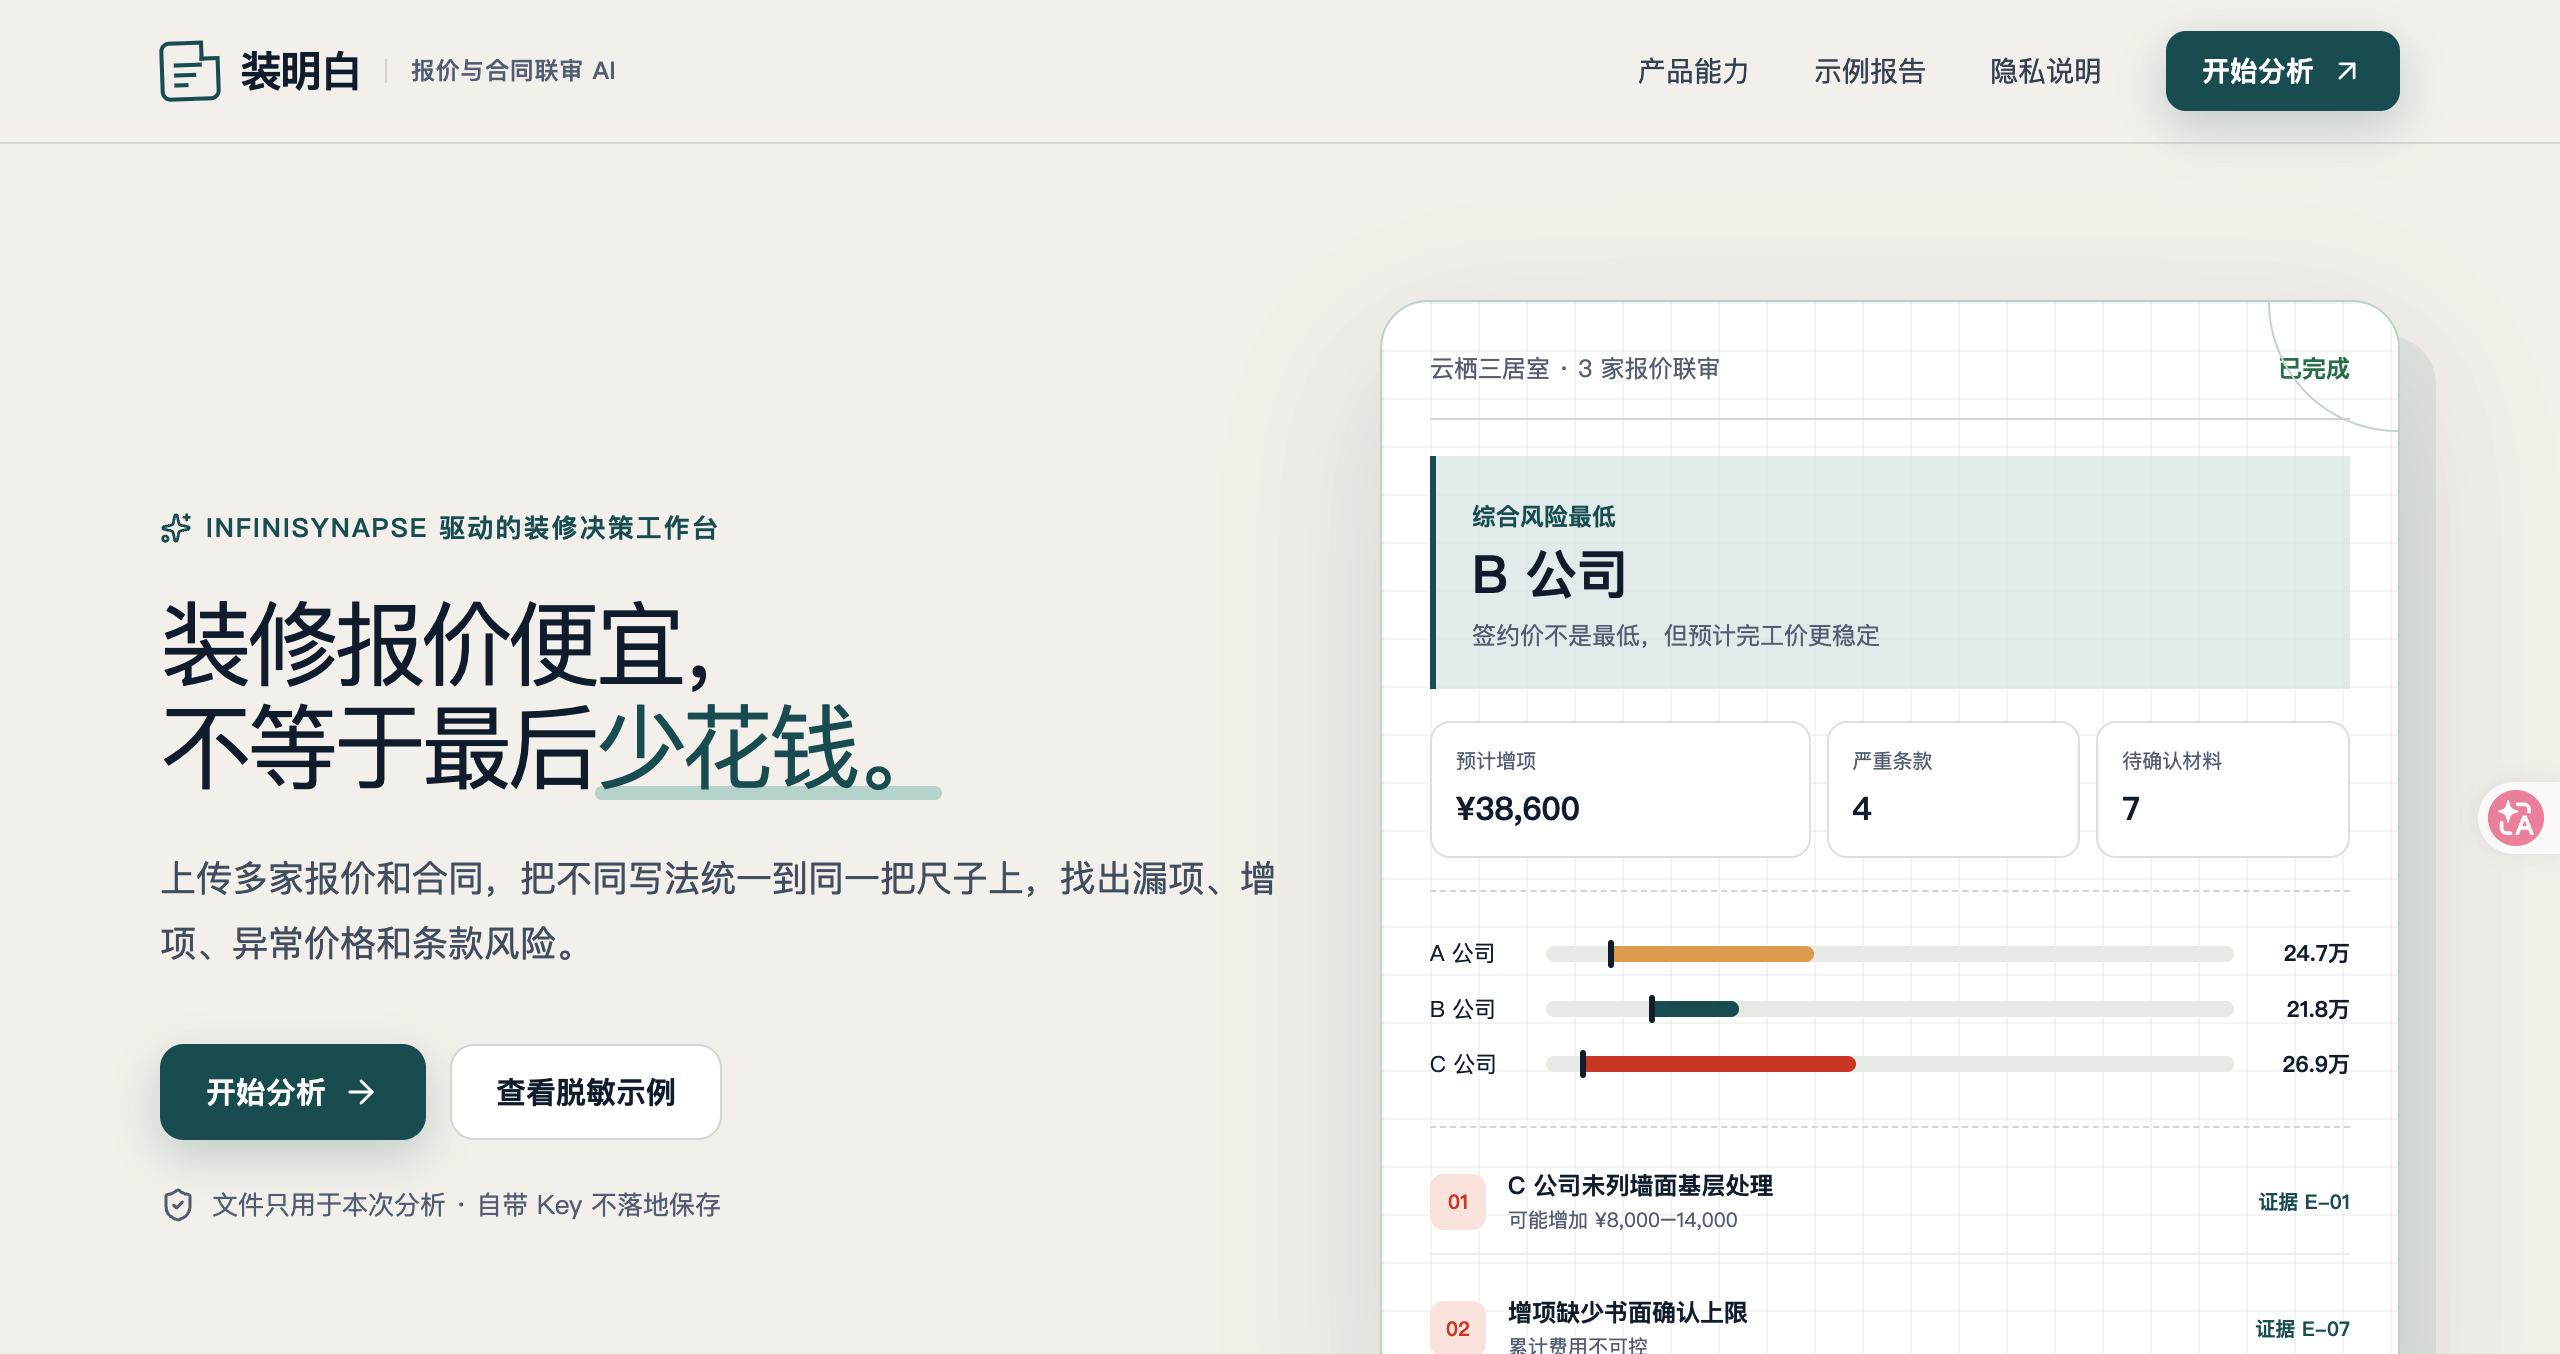Screen dimensions: 2560x1354
Task: Click 云栖三居室 · 3 家报价联审 title
Action: [x=1575, y=369]
